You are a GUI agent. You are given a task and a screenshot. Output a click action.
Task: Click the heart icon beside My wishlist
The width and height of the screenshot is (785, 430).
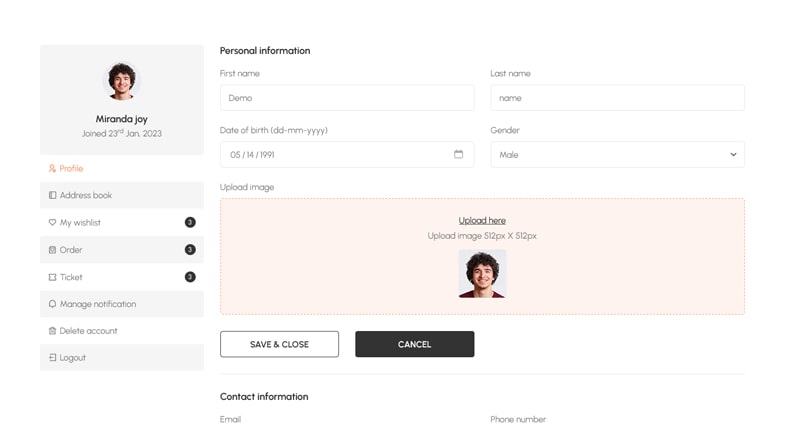(x=52, y=223)
